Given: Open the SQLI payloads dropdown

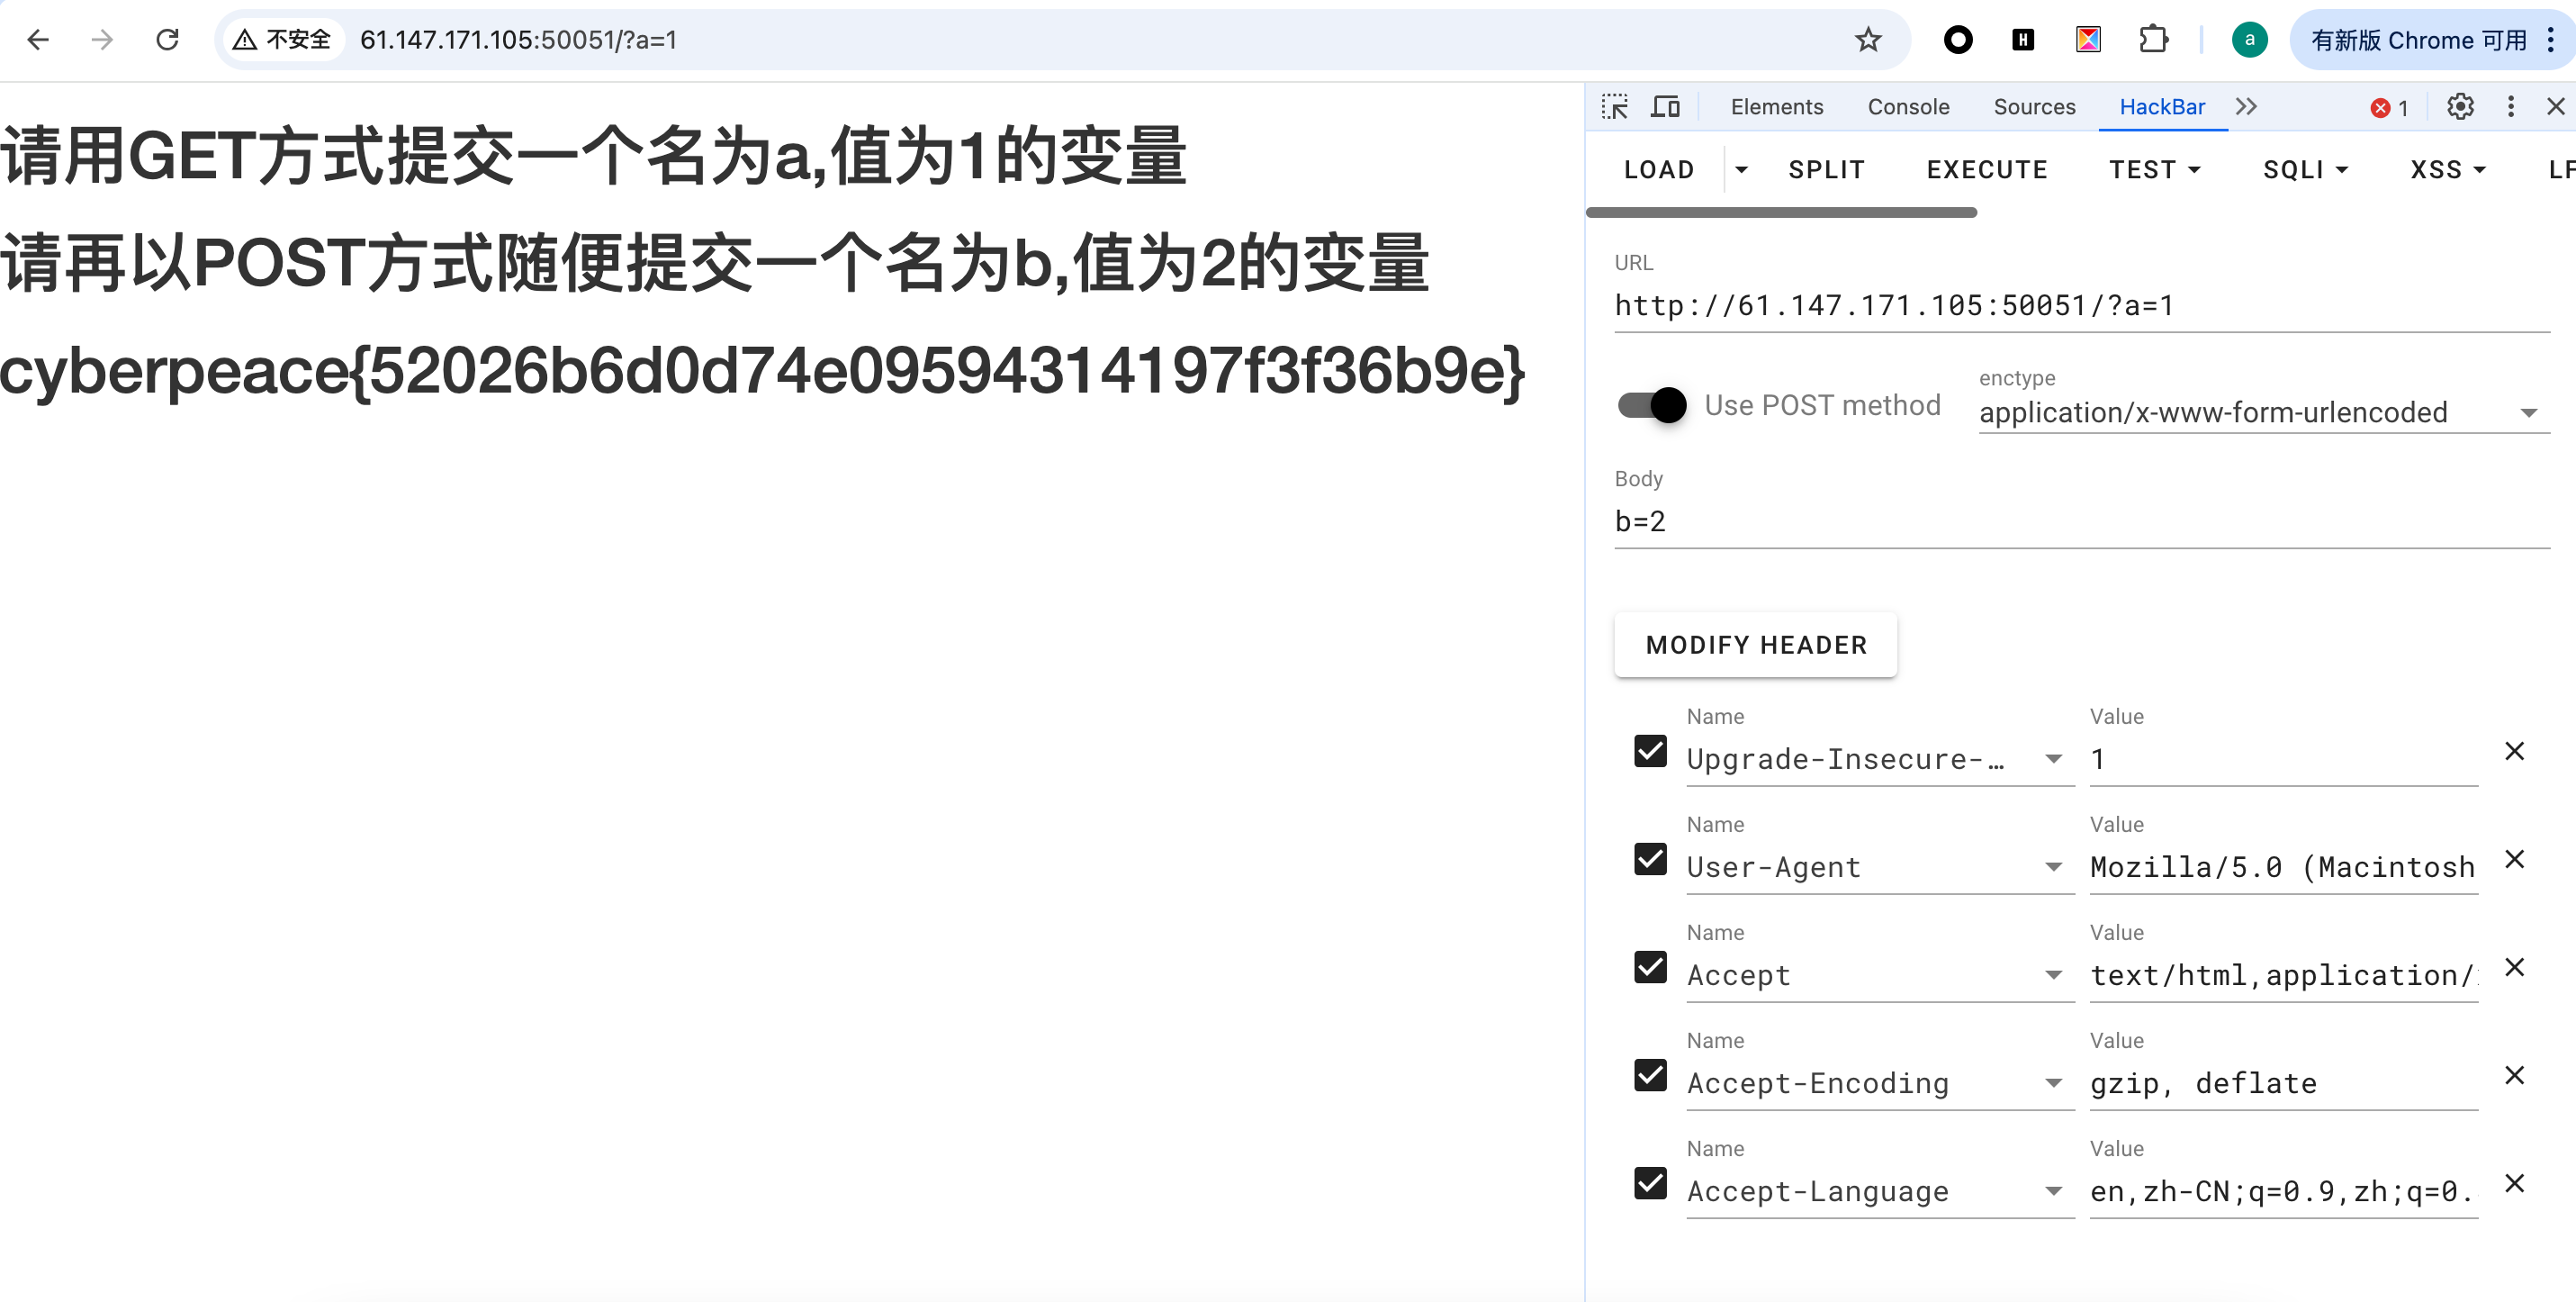Looking at the screenshot, I should point(2306,169).
